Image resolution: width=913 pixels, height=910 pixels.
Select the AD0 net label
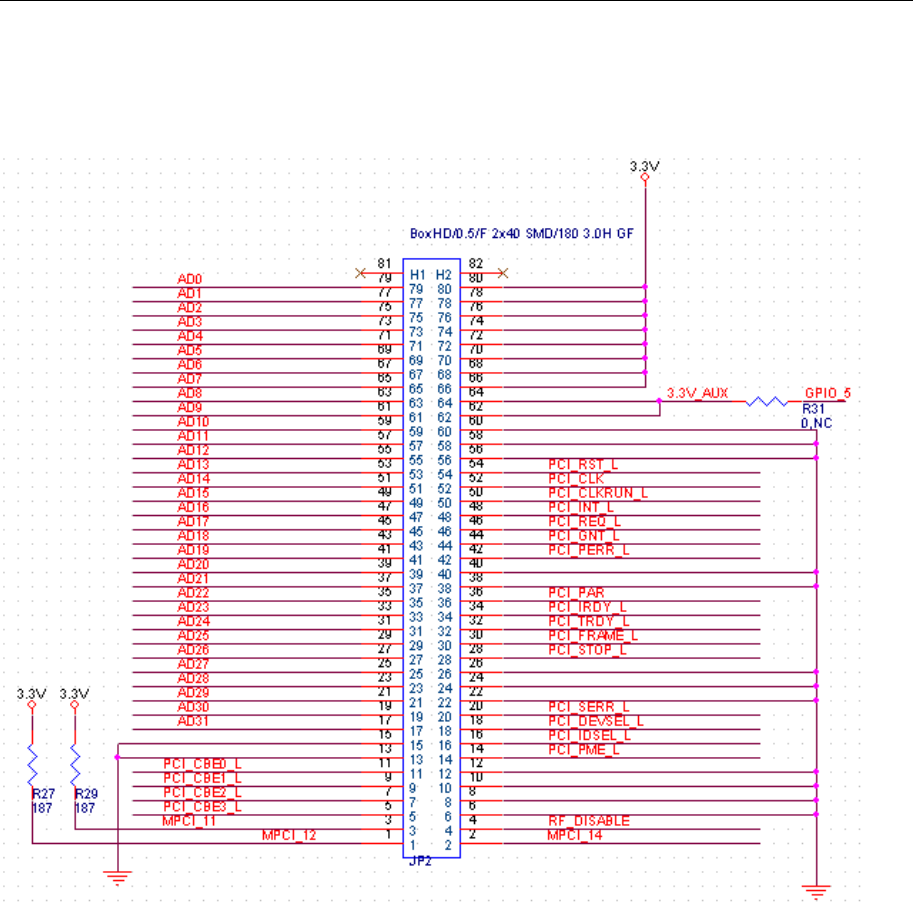click(189, 279)
